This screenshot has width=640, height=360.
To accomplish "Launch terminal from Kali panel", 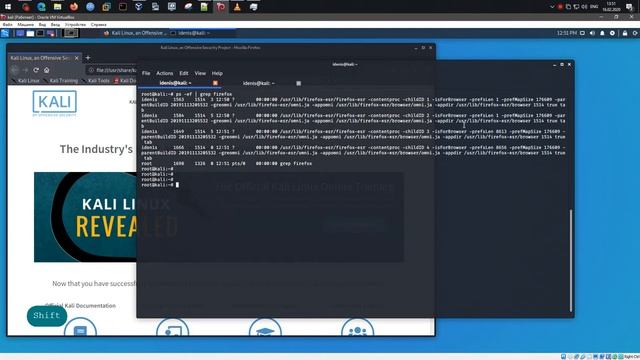I will coord(40,33).
